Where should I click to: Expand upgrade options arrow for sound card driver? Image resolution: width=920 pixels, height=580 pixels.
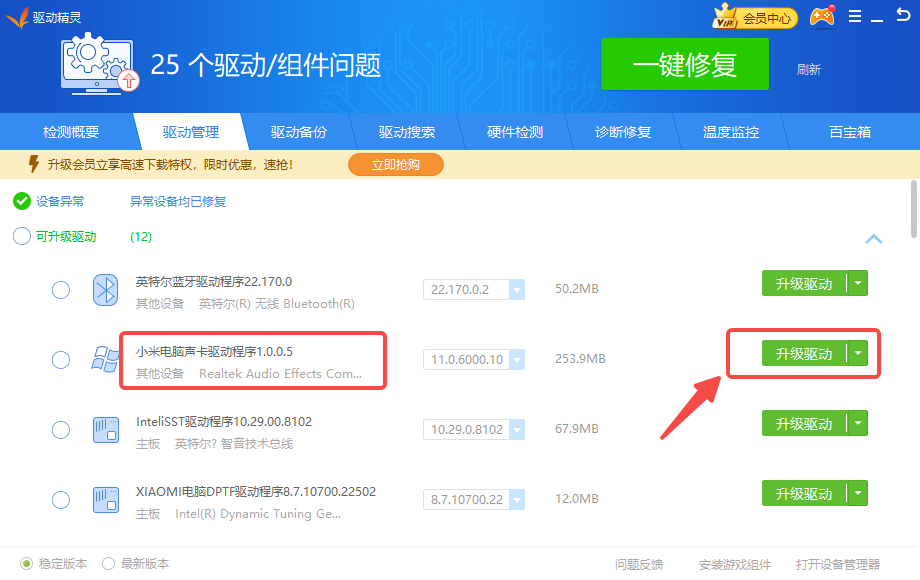[x=858, y=353]
